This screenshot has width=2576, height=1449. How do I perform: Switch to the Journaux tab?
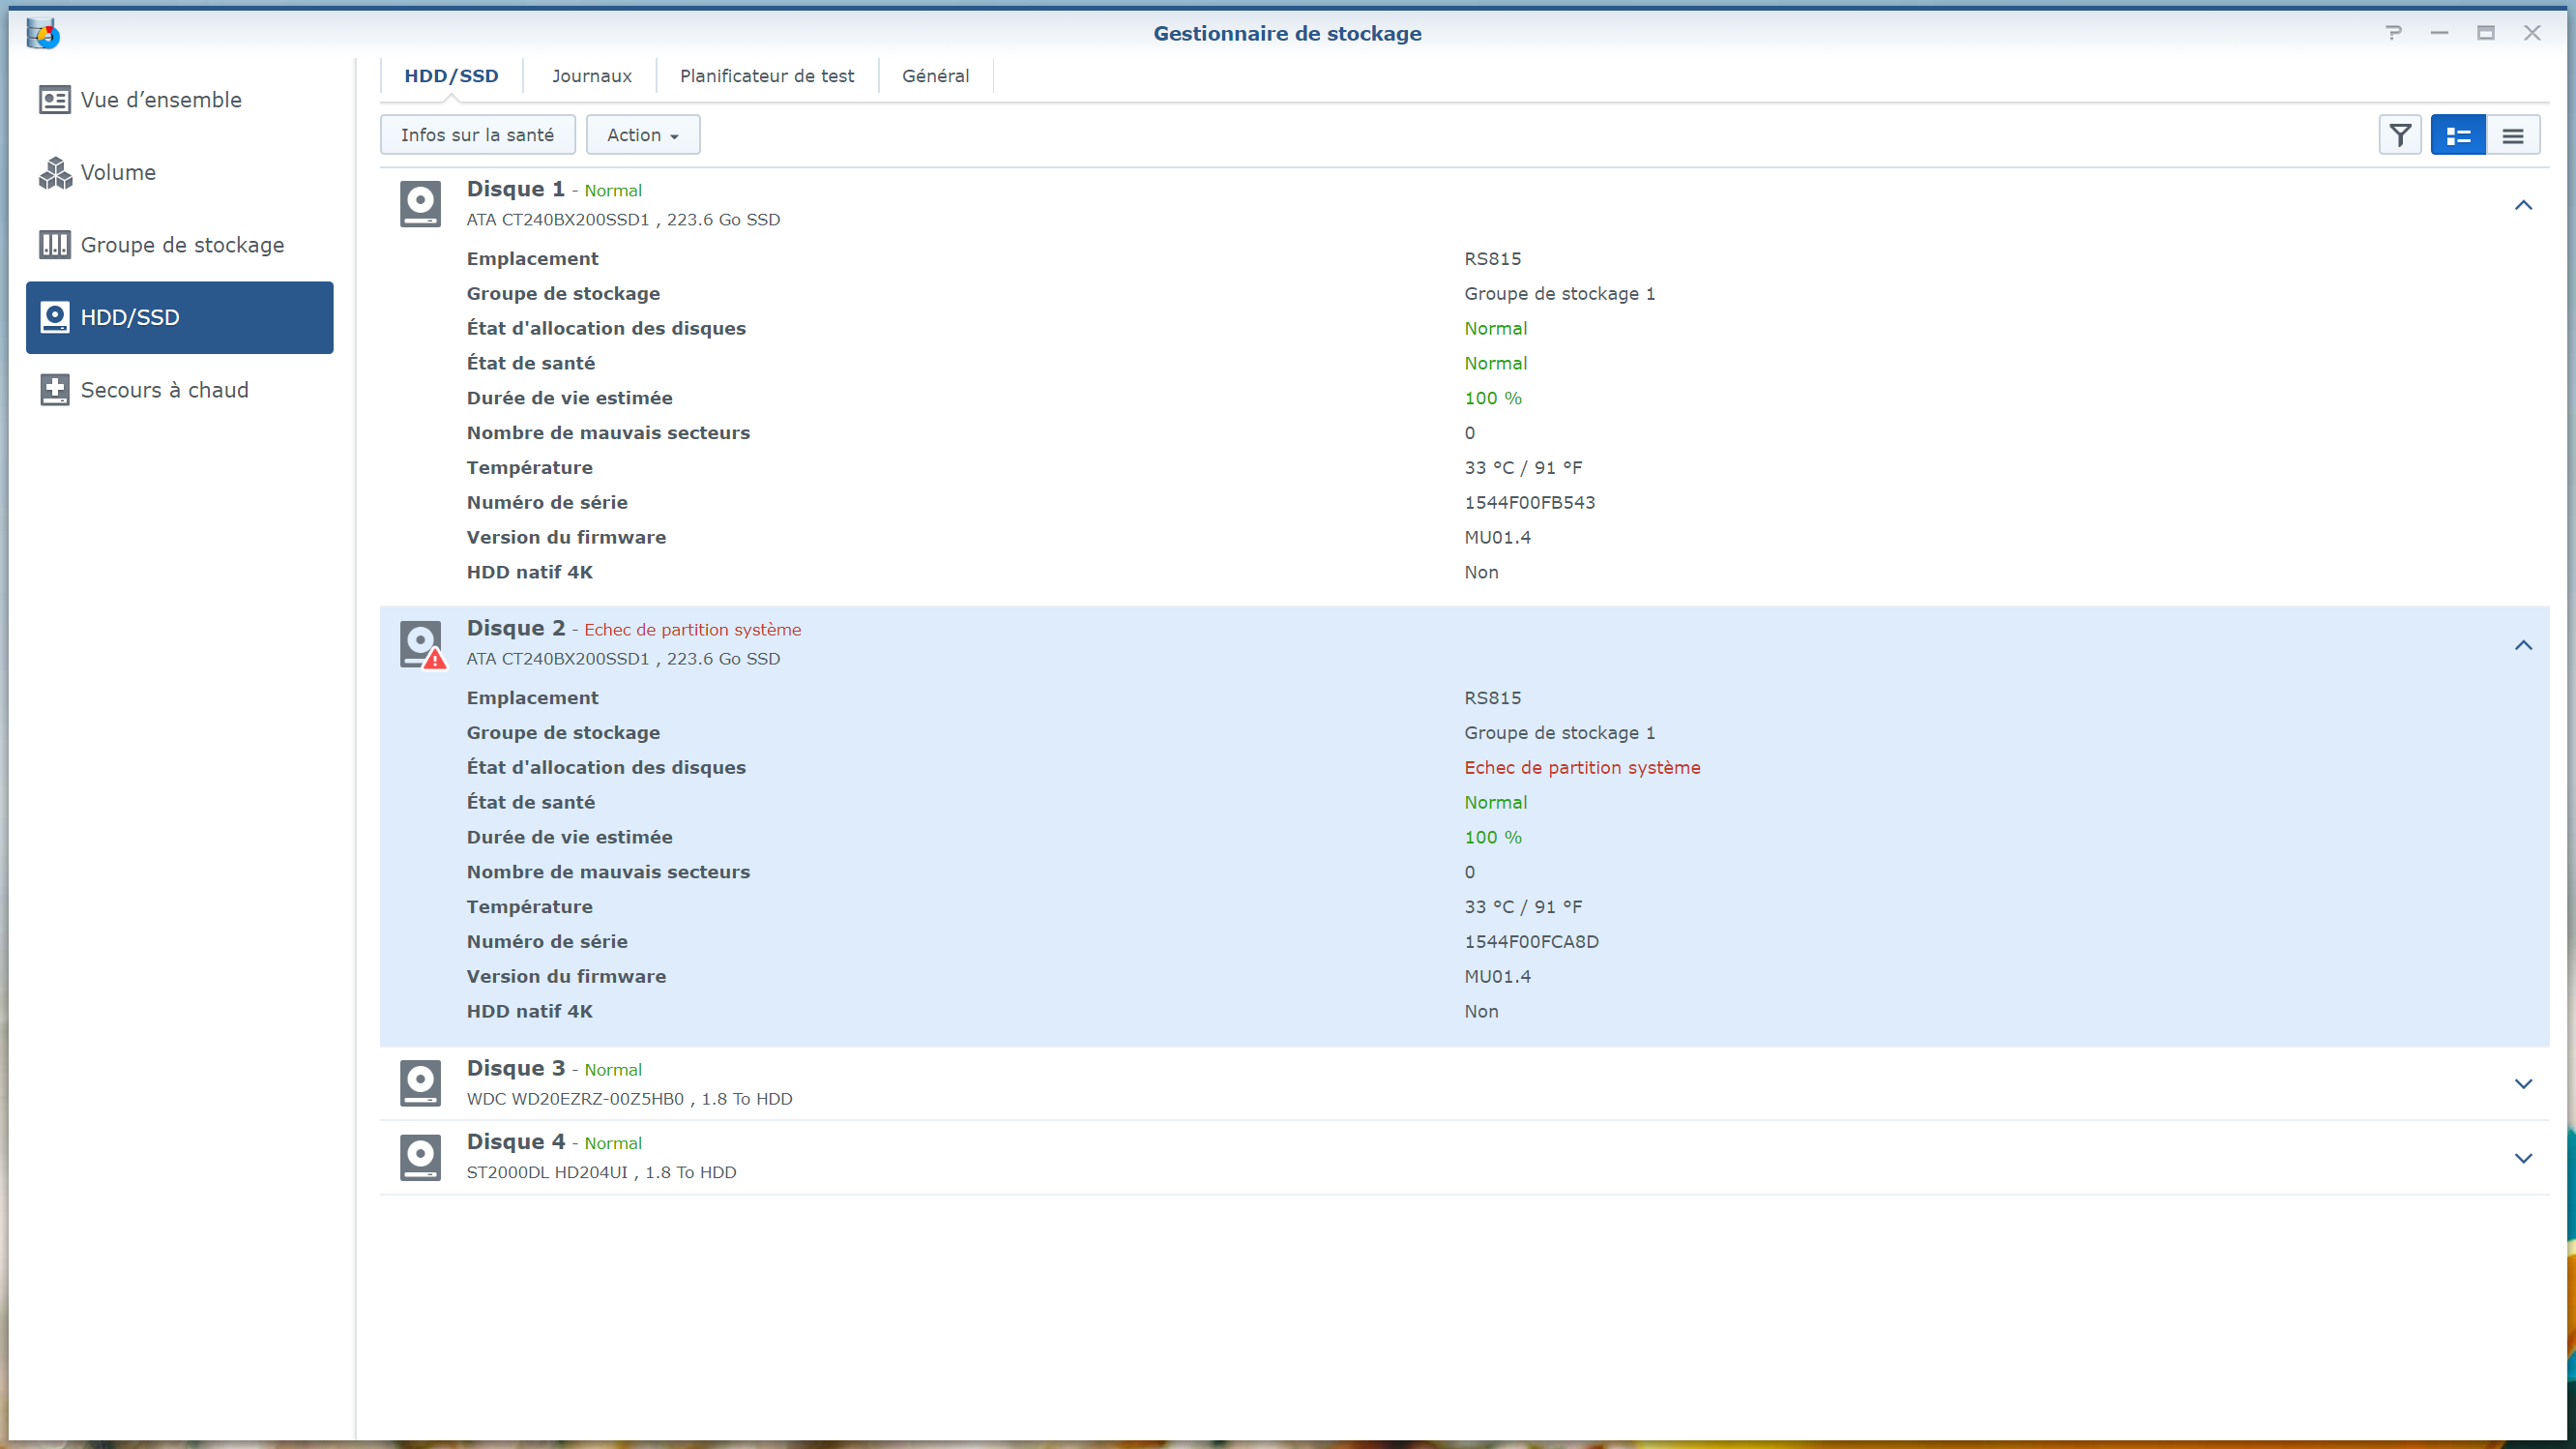click(591, 76)
